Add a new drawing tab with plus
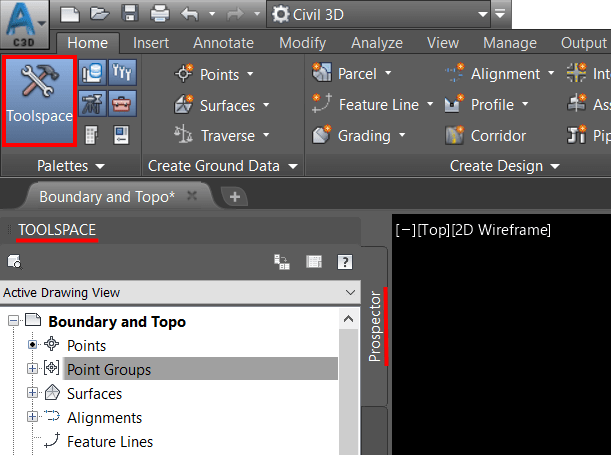611x455 pixels. (x=235, y=197)
